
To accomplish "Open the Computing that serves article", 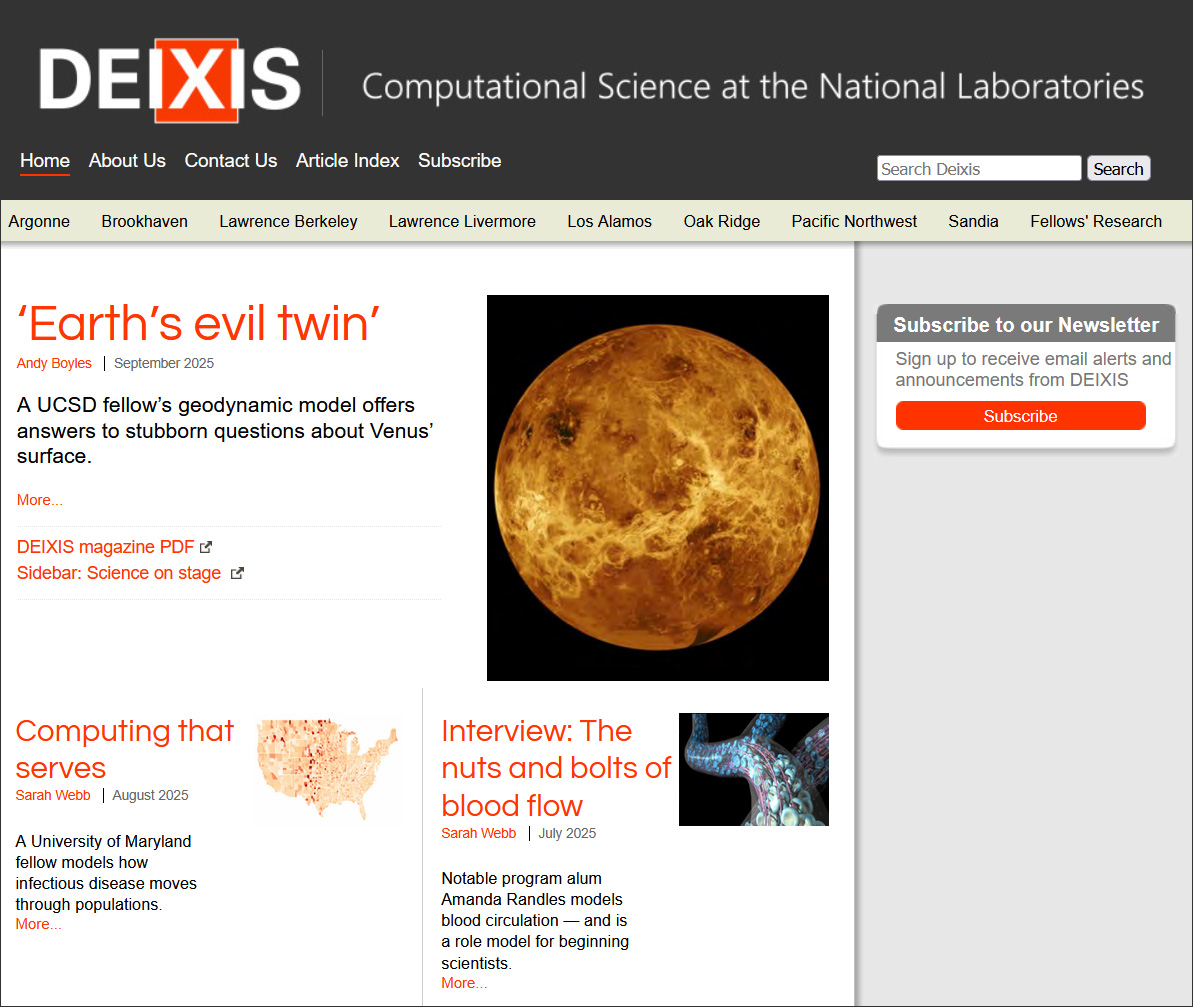I will pos(125,749).
